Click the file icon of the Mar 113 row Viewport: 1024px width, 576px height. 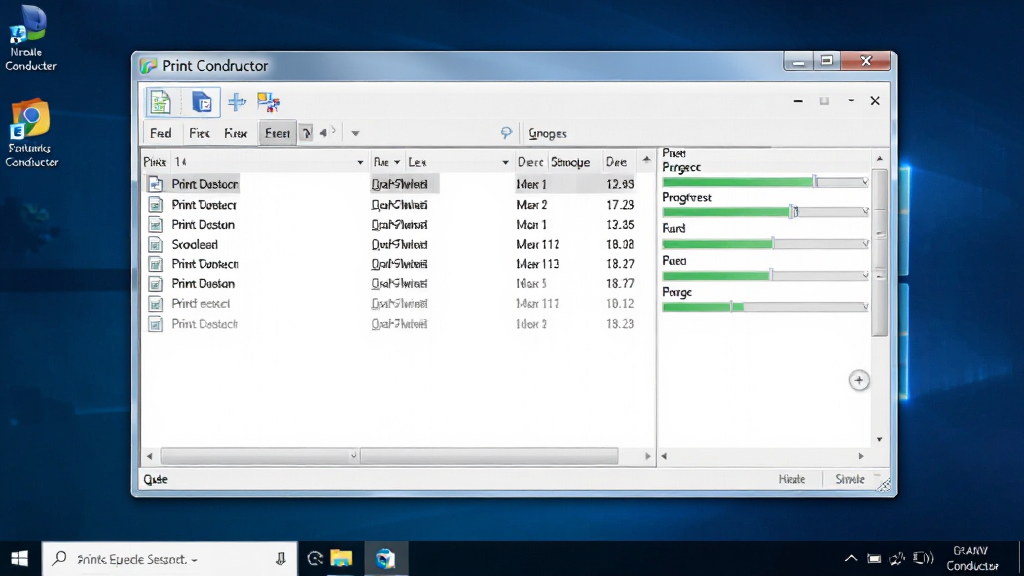155,264
